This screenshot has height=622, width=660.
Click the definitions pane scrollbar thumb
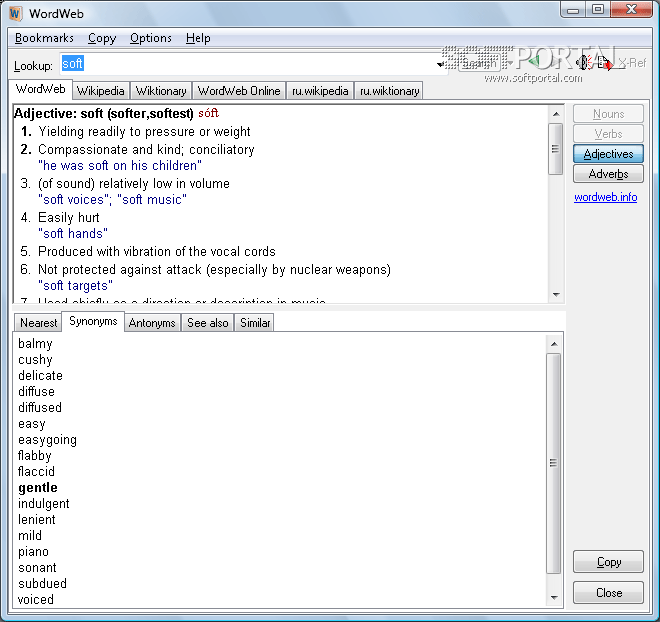(x=556, y=148)
